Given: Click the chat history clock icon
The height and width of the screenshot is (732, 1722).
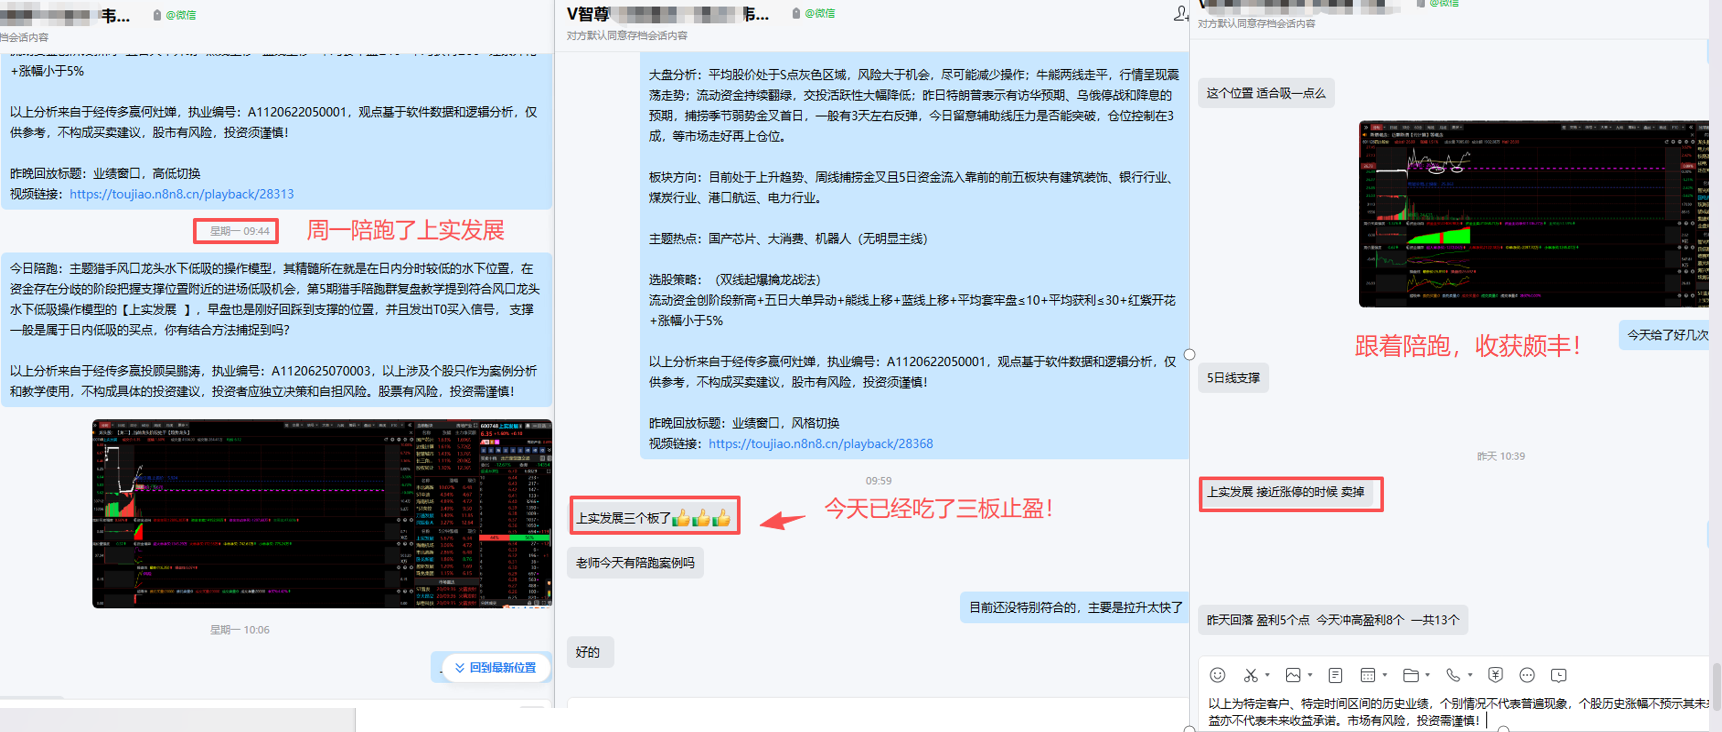Looking at the screenshot, I should [1558, 675].
